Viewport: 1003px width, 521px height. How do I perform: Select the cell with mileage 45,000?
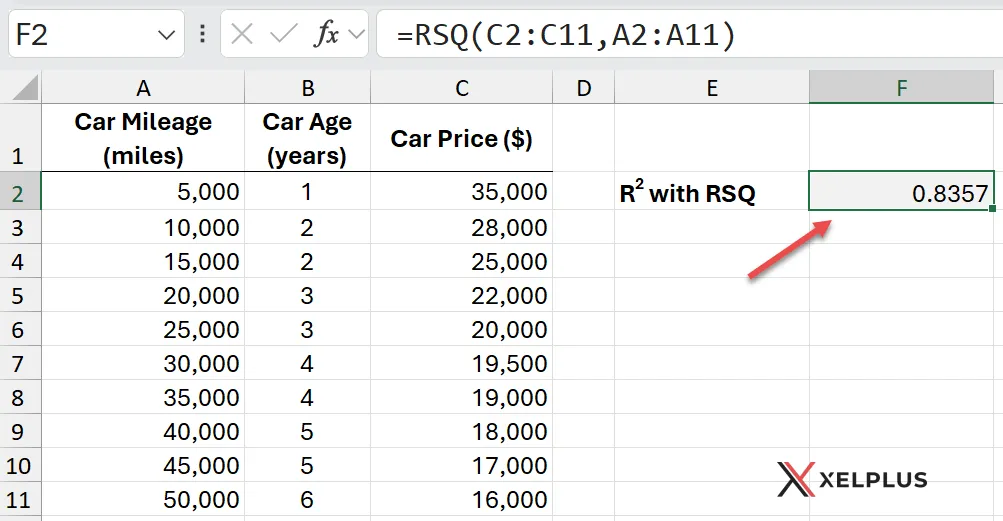143,465
